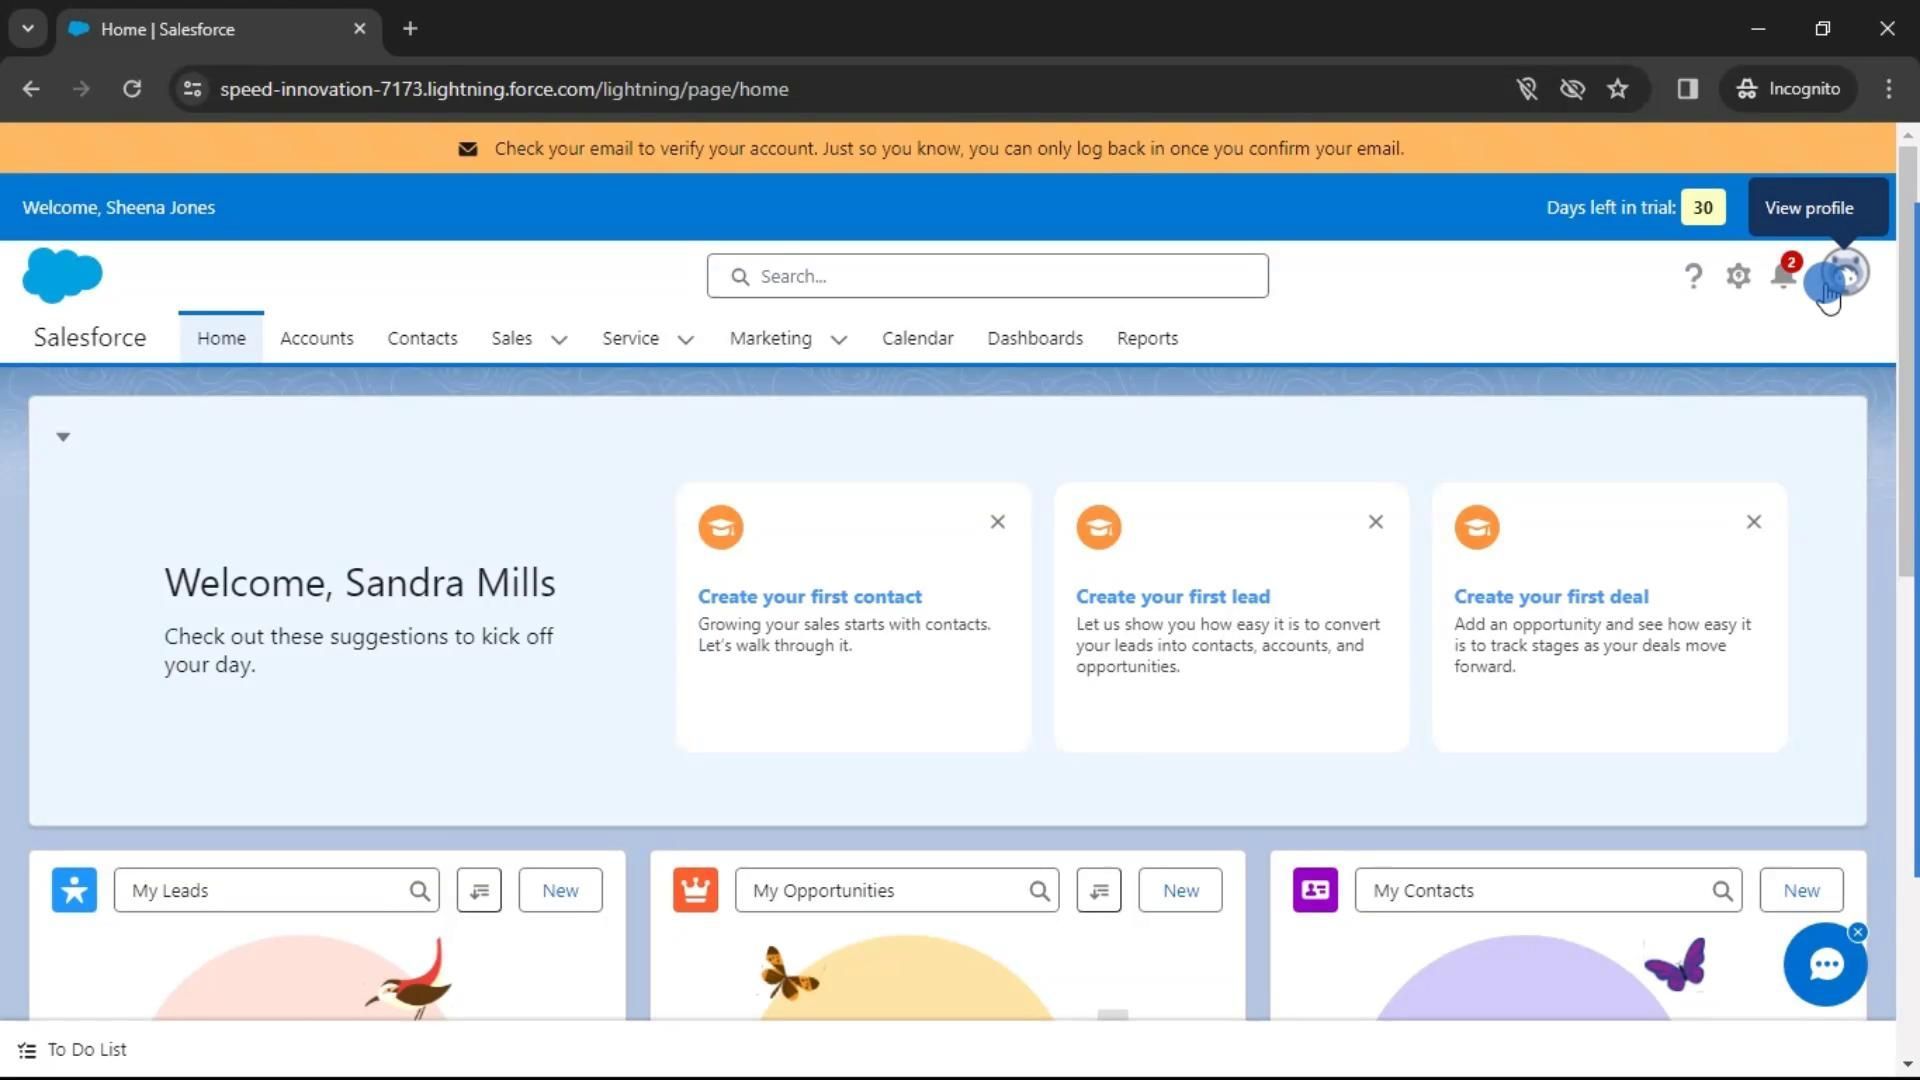Expand the Sales menu chevron
Screen dimensions: 1920x1080
point(559,340)
